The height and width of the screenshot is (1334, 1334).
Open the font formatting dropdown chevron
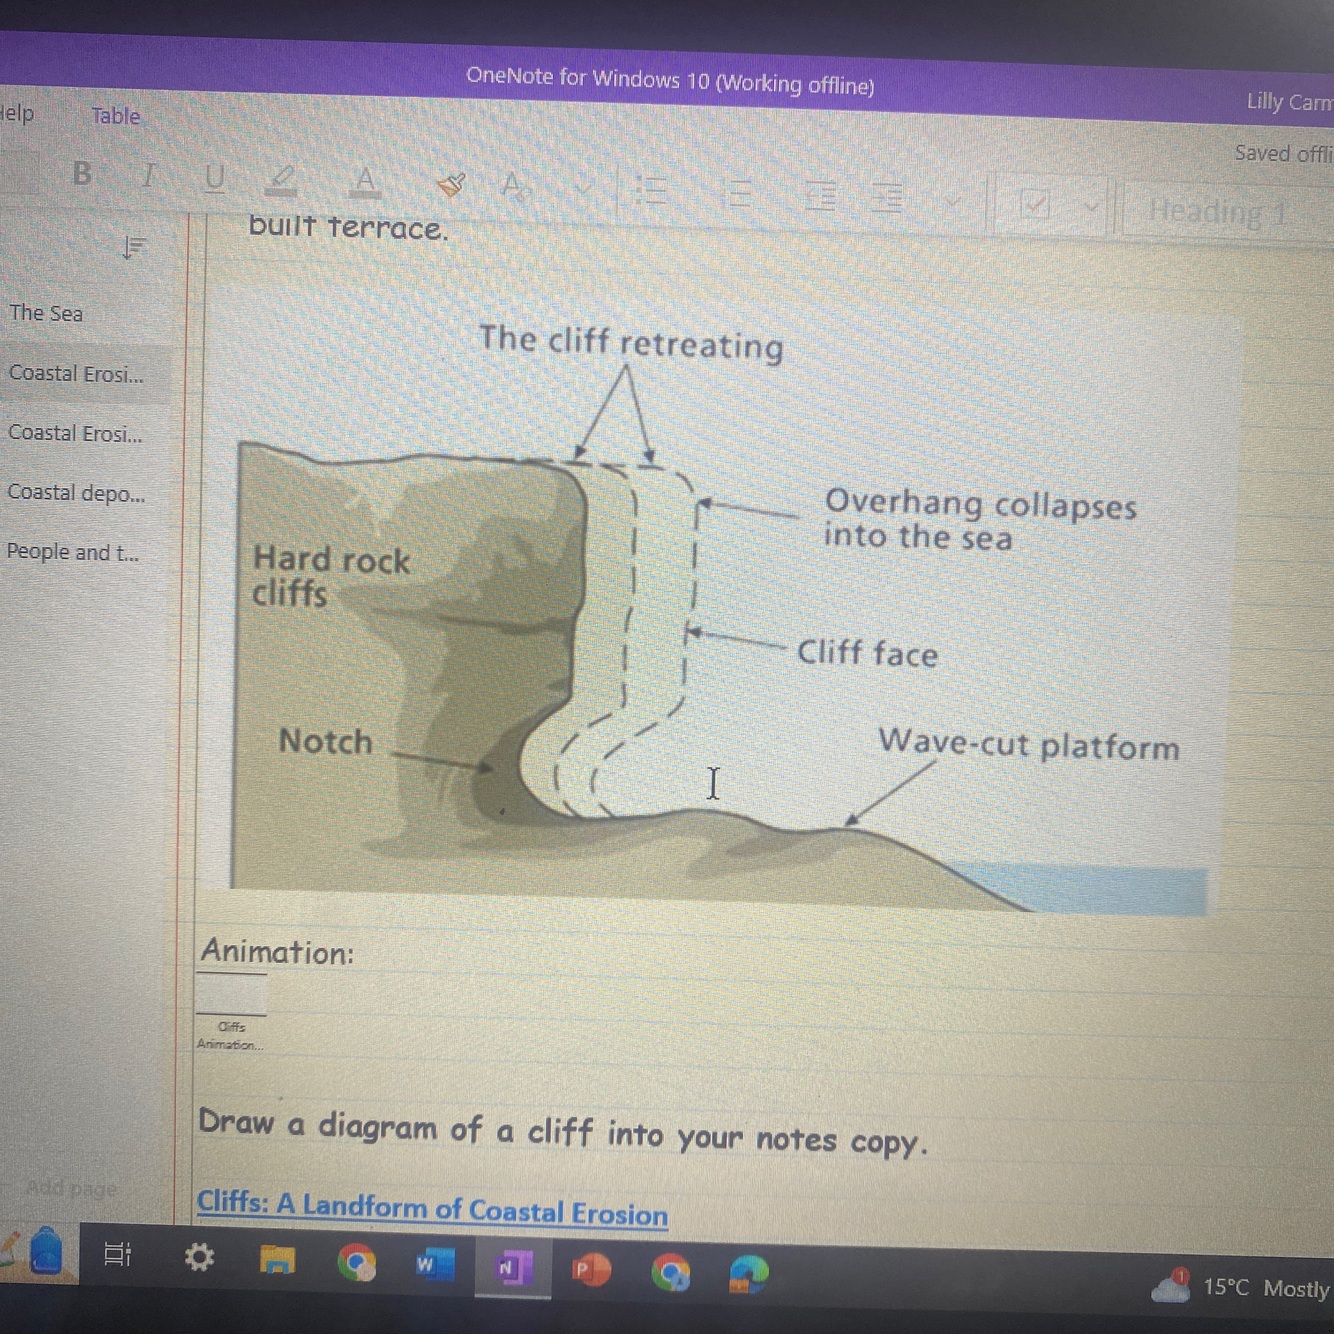[583, 187]
